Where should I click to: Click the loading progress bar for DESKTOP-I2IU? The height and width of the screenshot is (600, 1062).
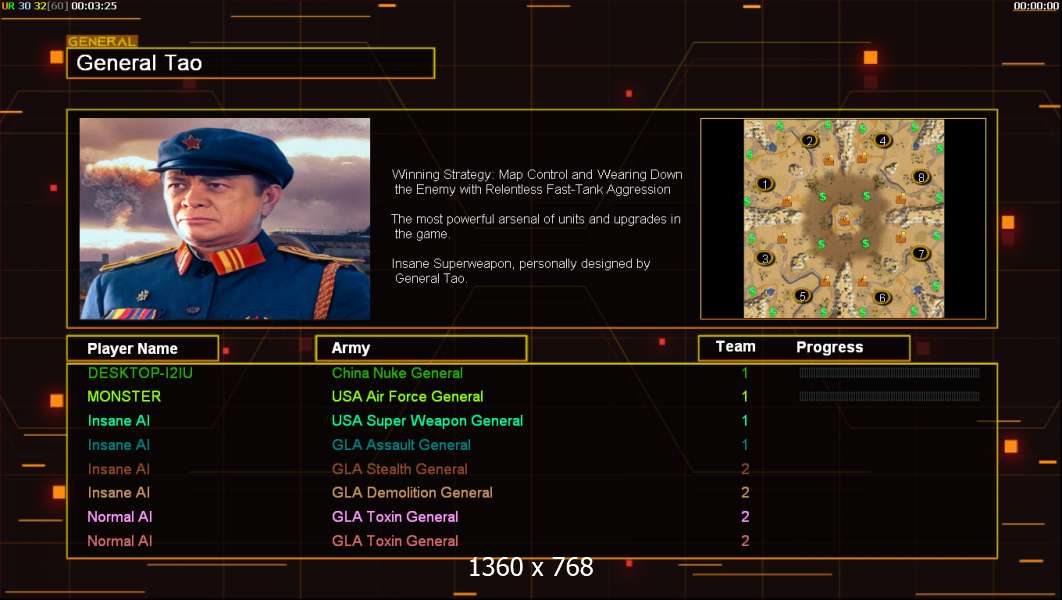tap(889, 372)
